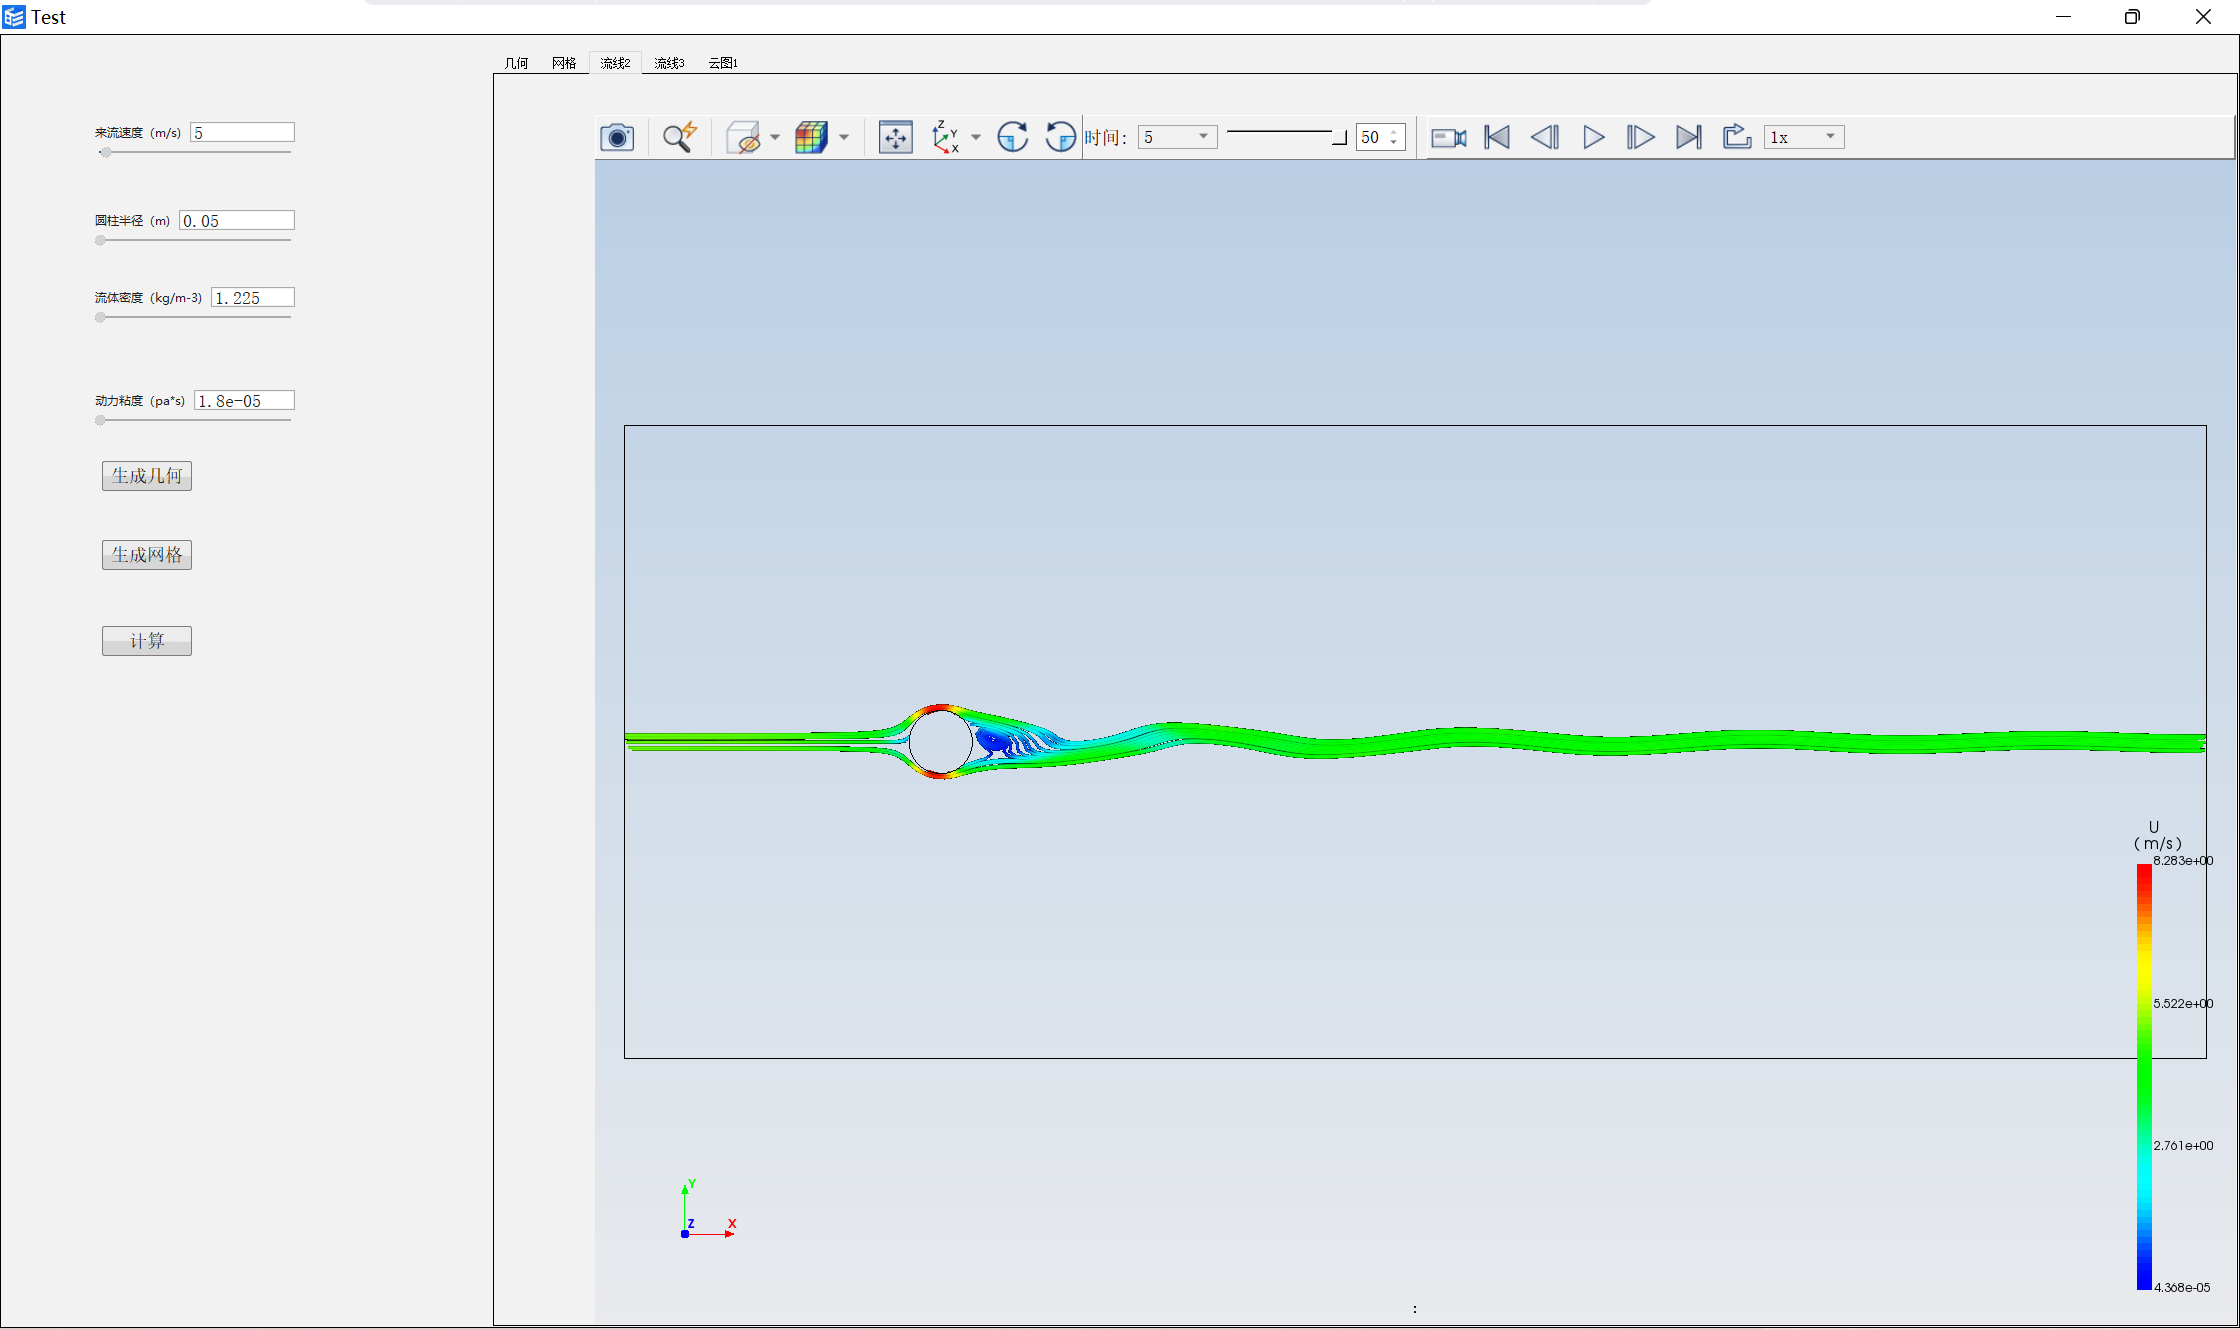Click the Test app icon in title bar
Viewport: 2240px width, 1330px height.
coord(14,17)
